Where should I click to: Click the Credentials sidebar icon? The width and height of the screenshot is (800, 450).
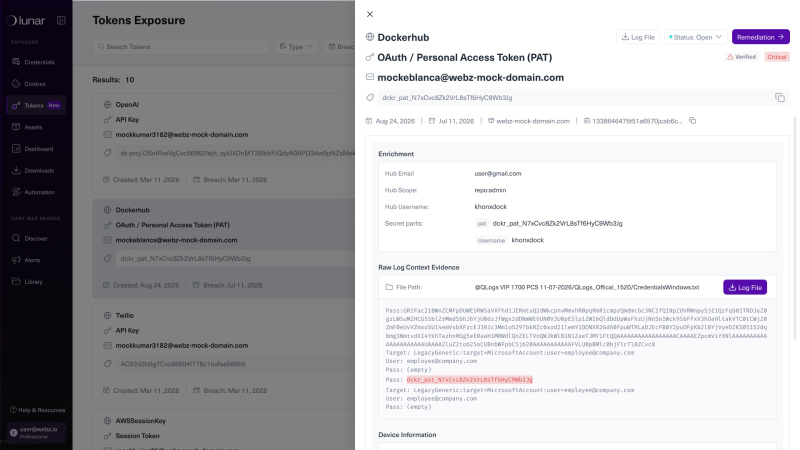[x=16, y=62]
